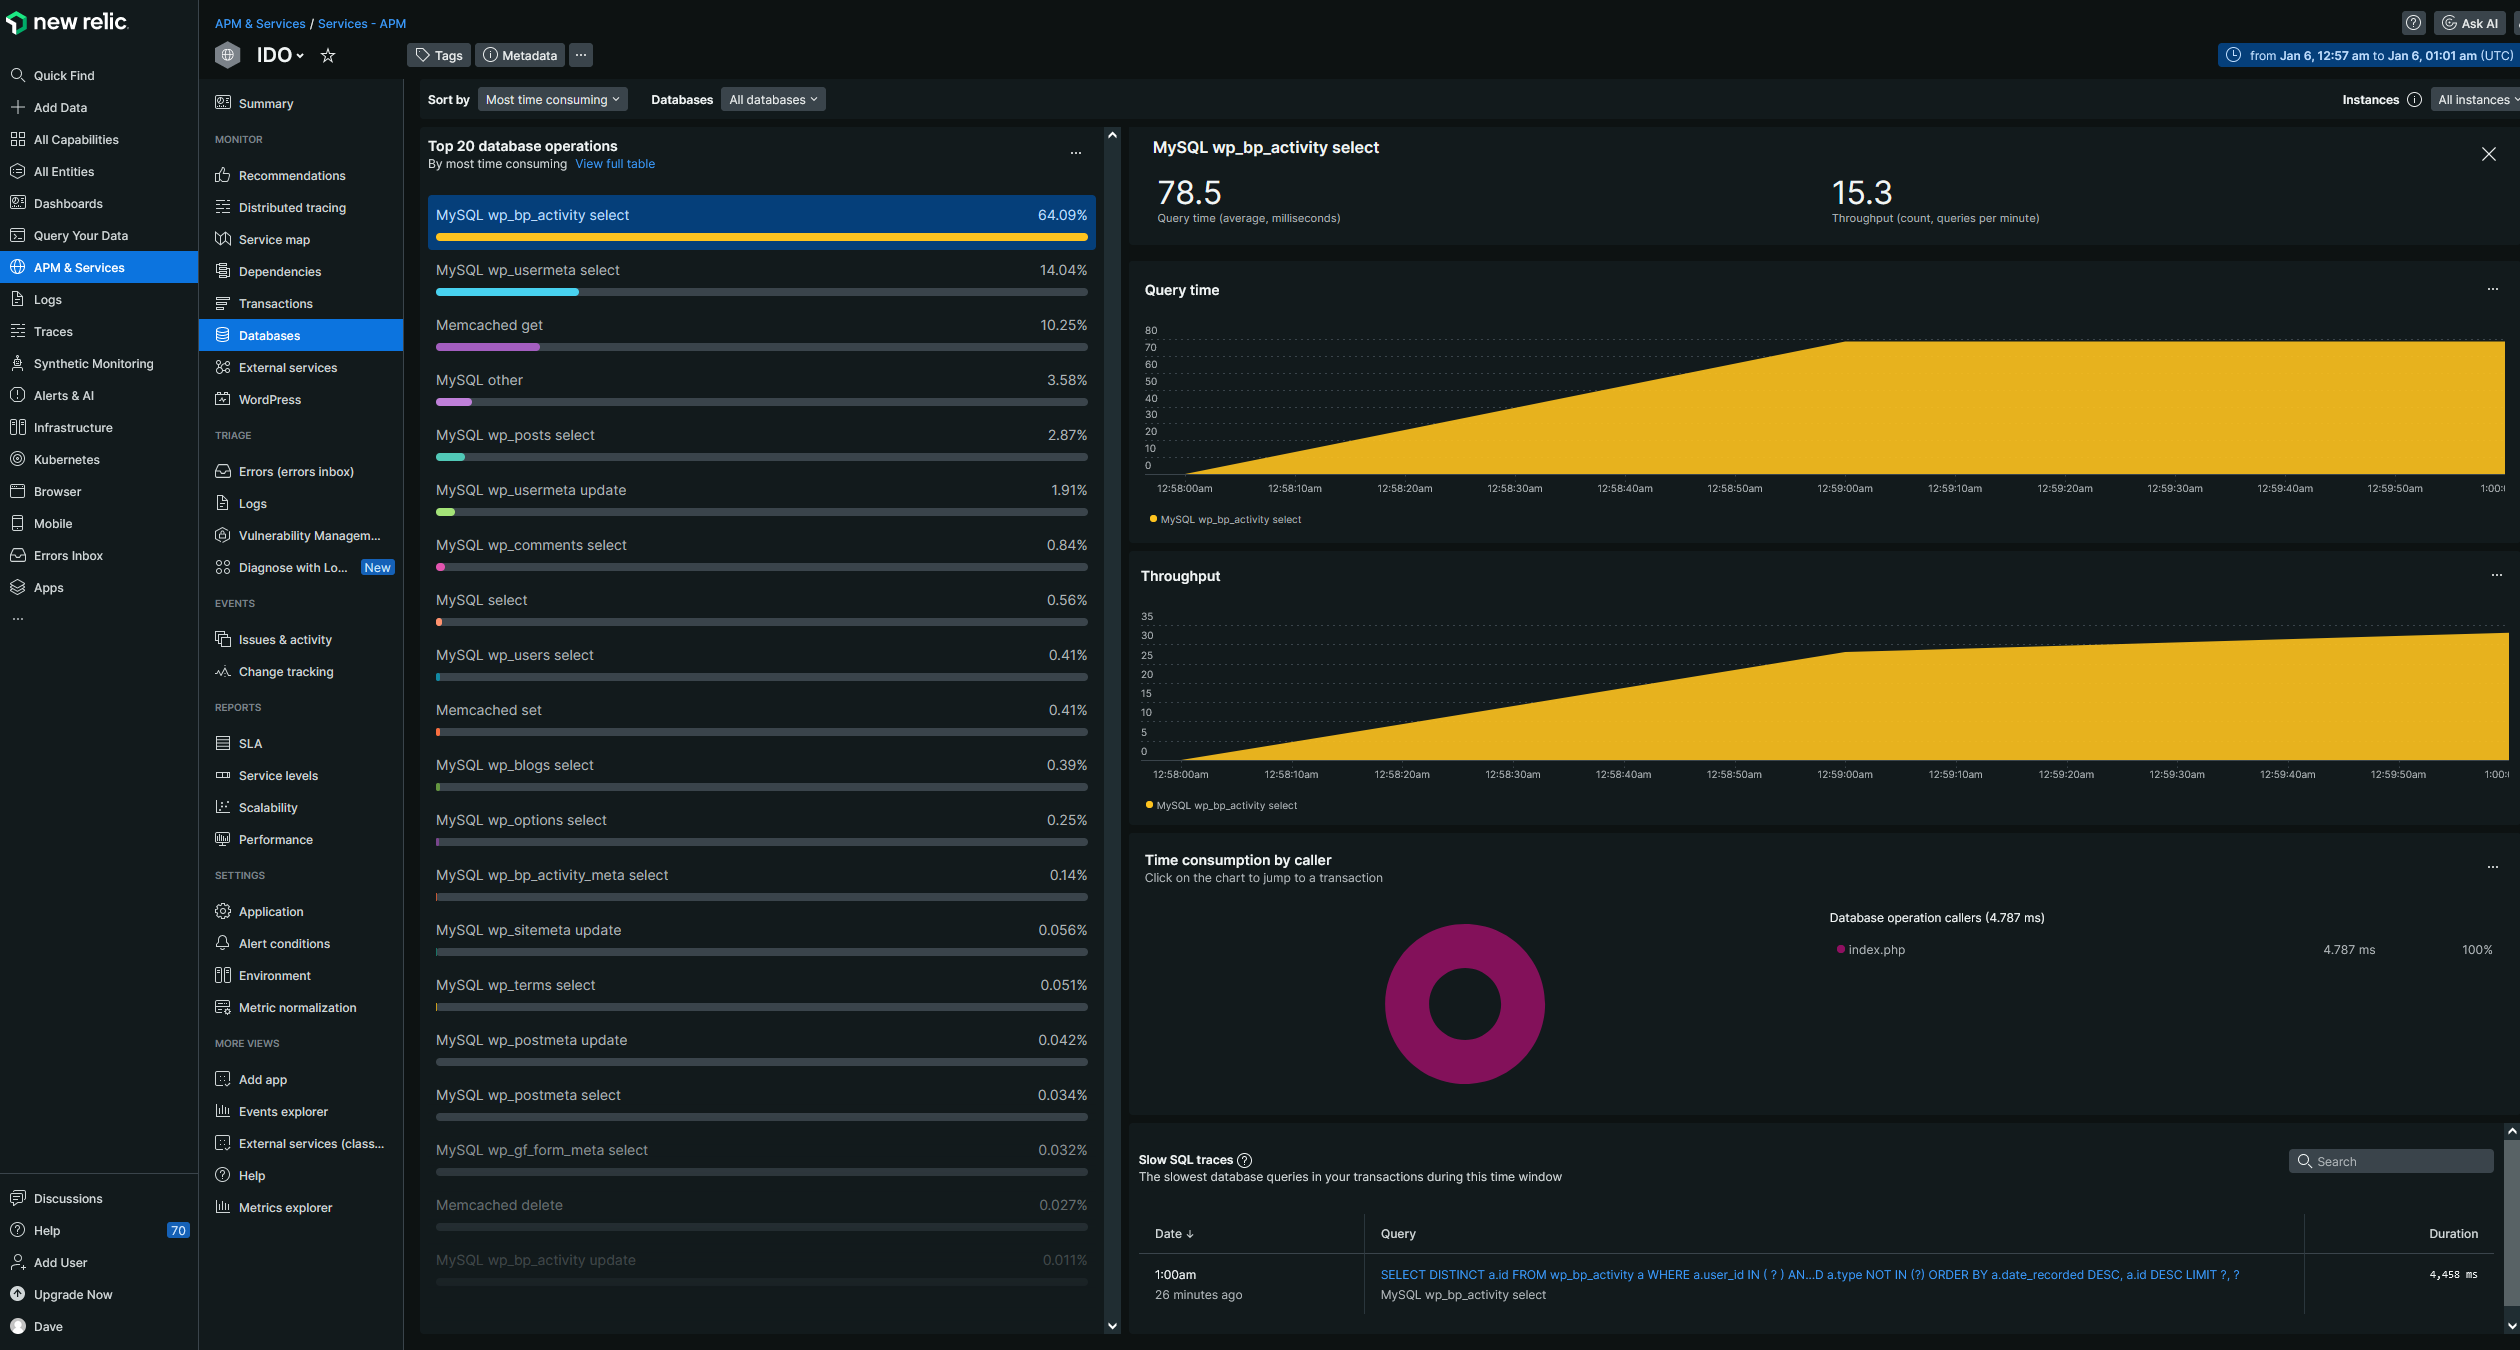Sort slow SQL traces by Date

pos(1174,1233)
